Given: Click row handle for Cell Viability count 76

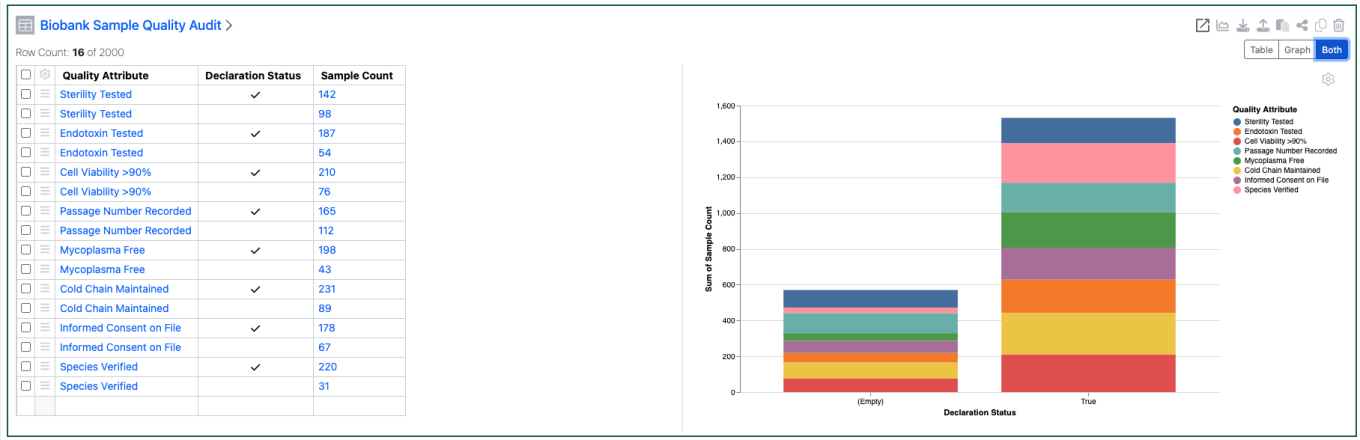Looking at the screenshot, I should click(x=45, y=192).
